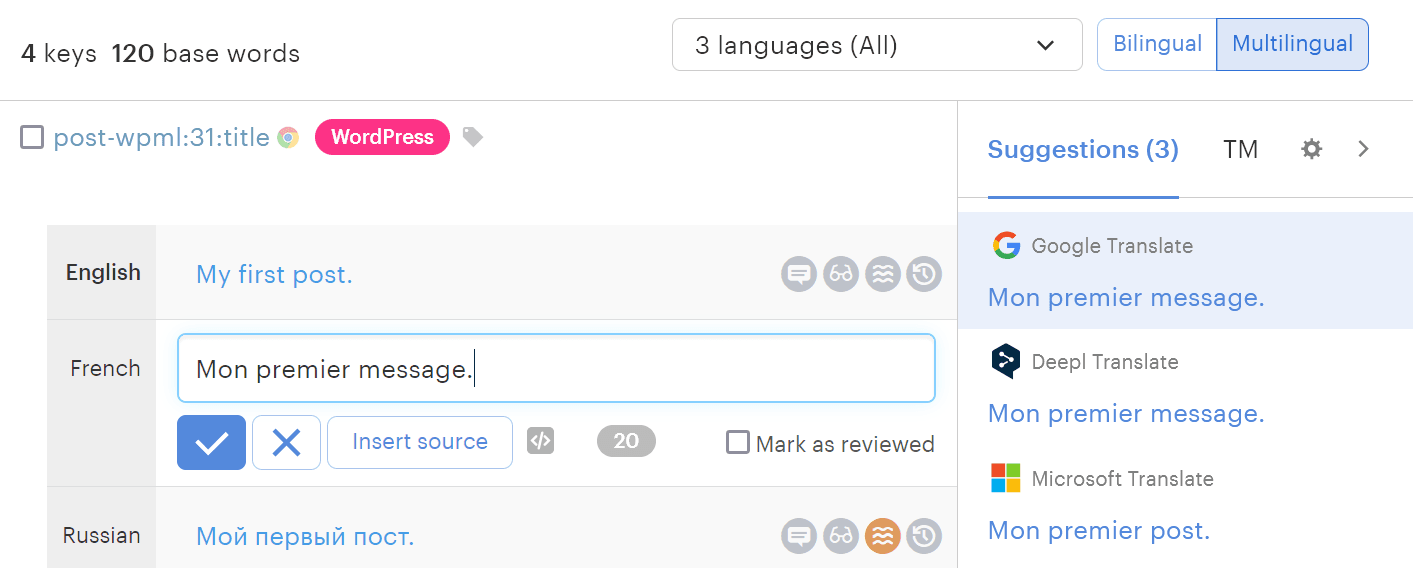Click the tag icon next to WordPress
Image resolution: width=1413 pixels, height=568 pixels.
coord(473,137)
